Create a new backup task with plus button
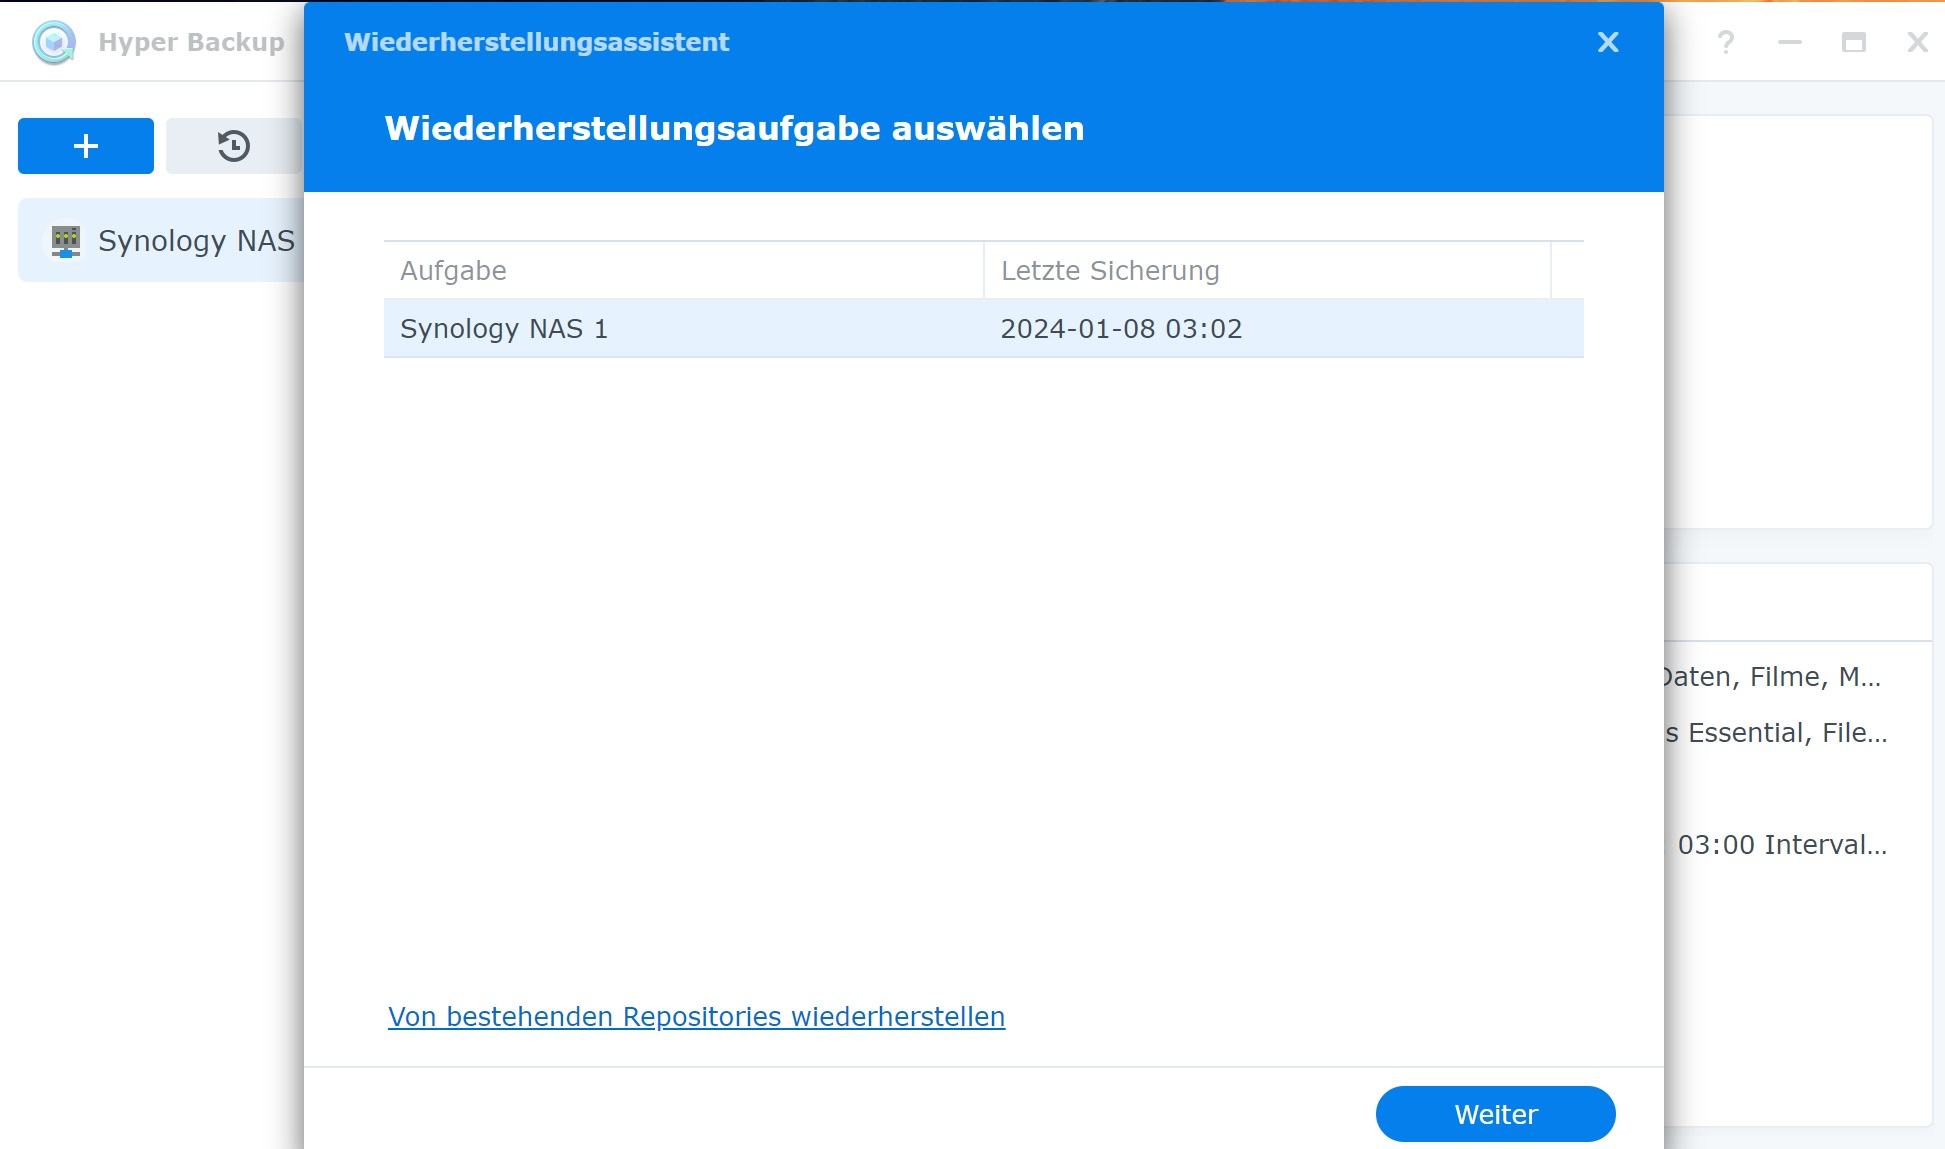1945x1149 pixels. coord(86,146)
